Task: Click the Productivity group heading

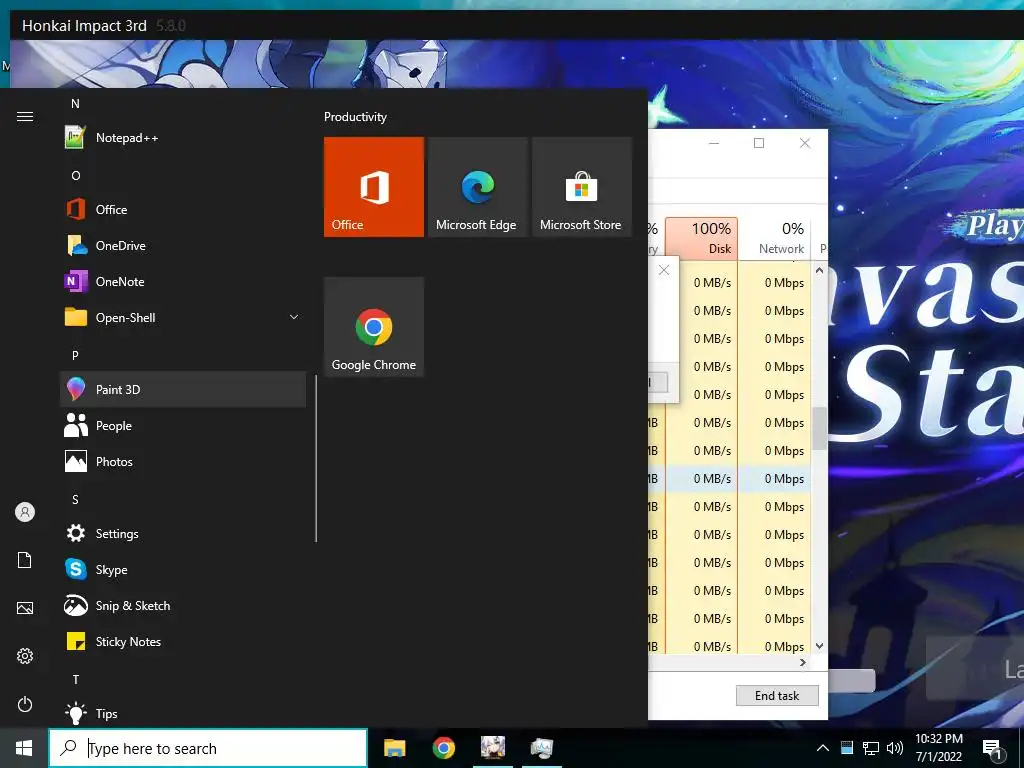Action: tap(355, 117)
